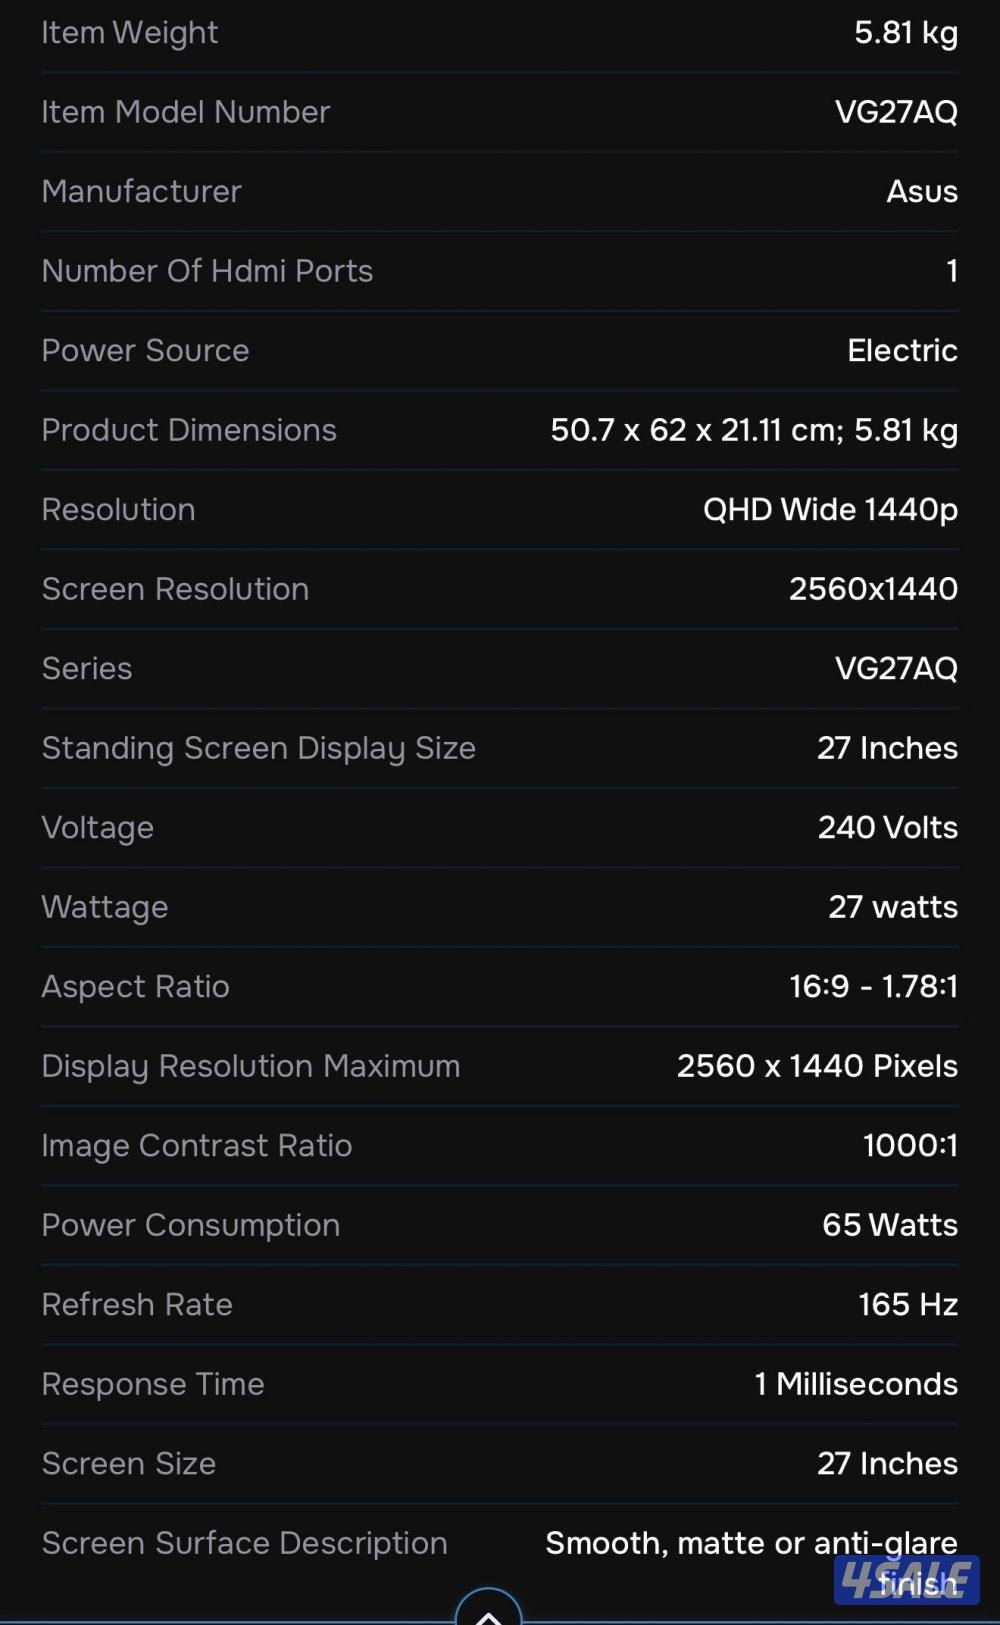Click the 1 Milliseconds response time value

click(x=856, y=1384)
